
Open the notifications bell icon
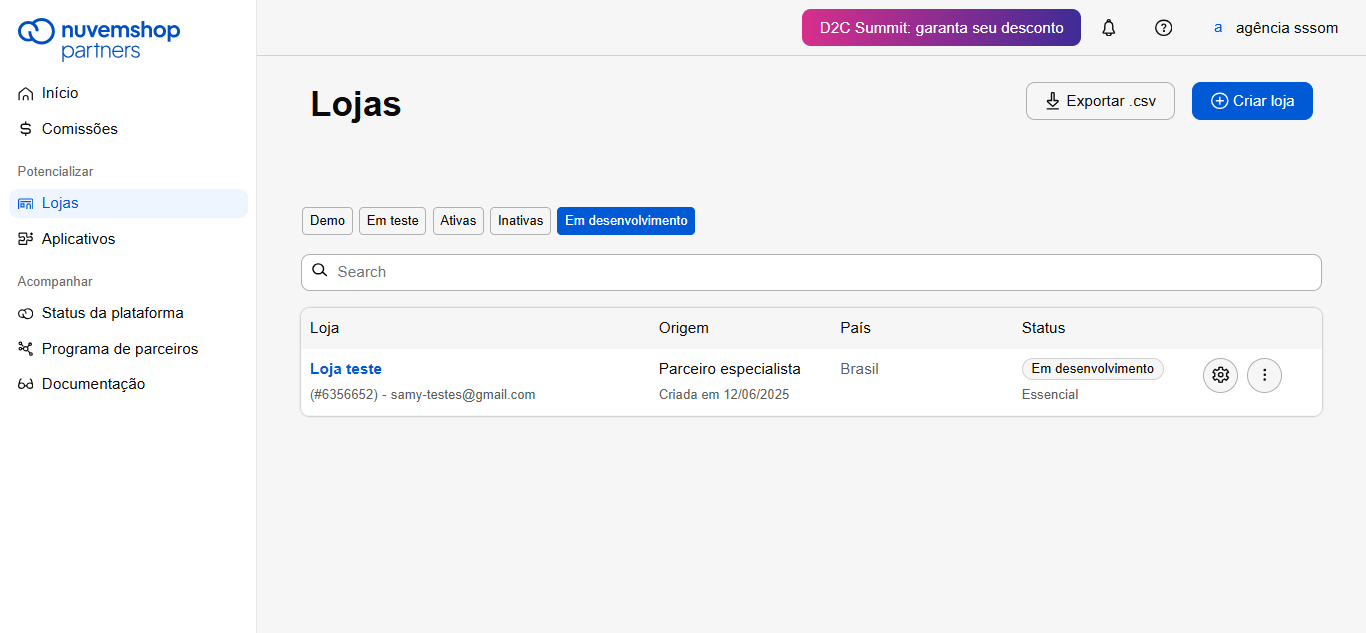coord(1108,28)
